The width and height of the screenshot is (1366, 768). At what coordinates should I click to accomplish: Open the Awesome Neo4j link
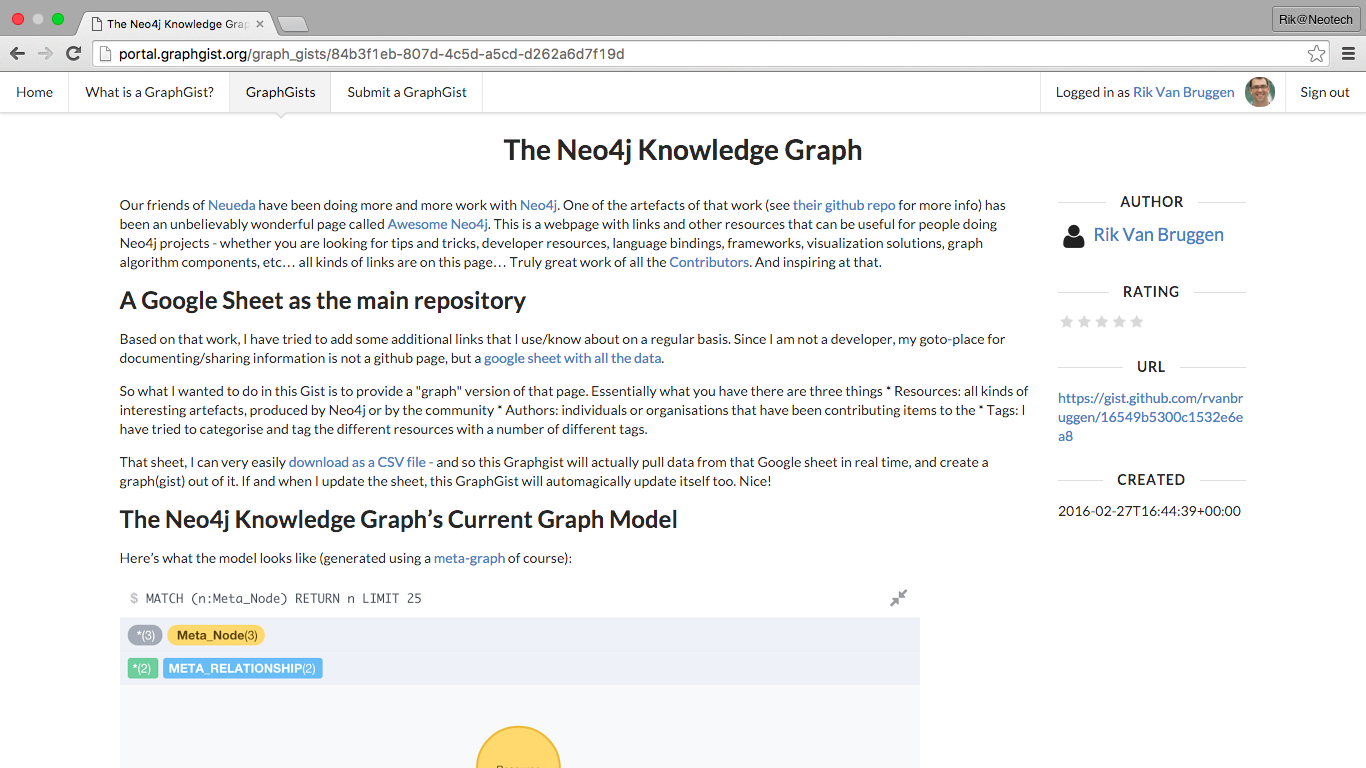click(438, 224)
